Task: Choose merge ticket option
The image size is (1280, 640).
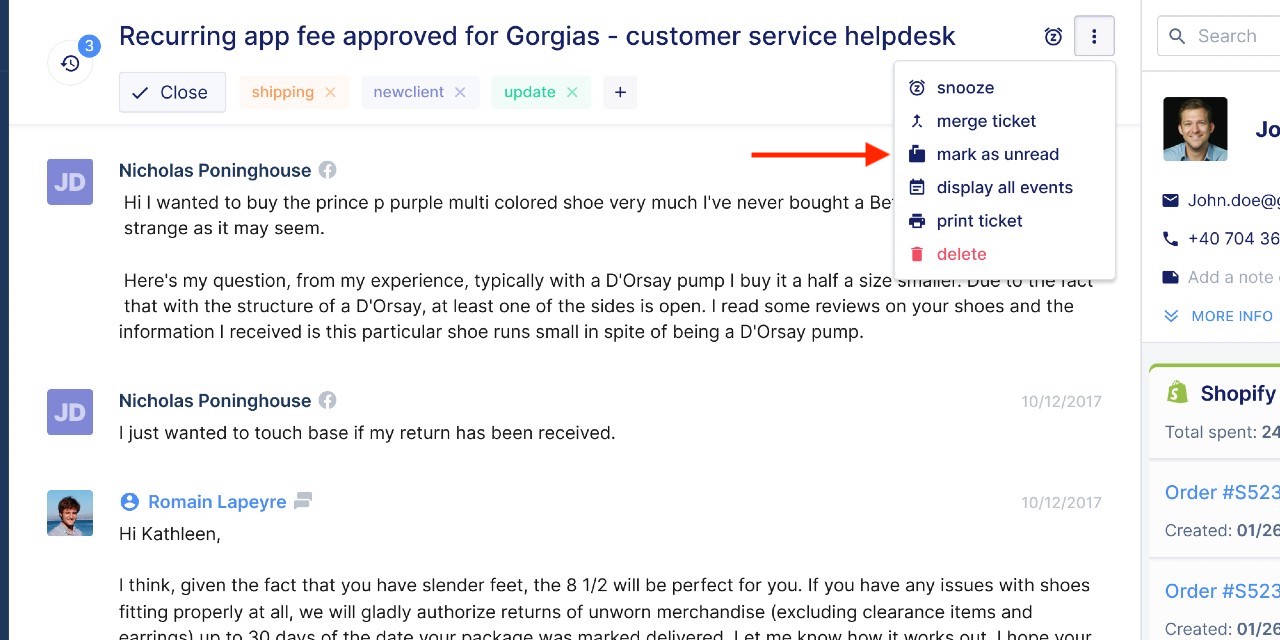Action: click(985, 121)
